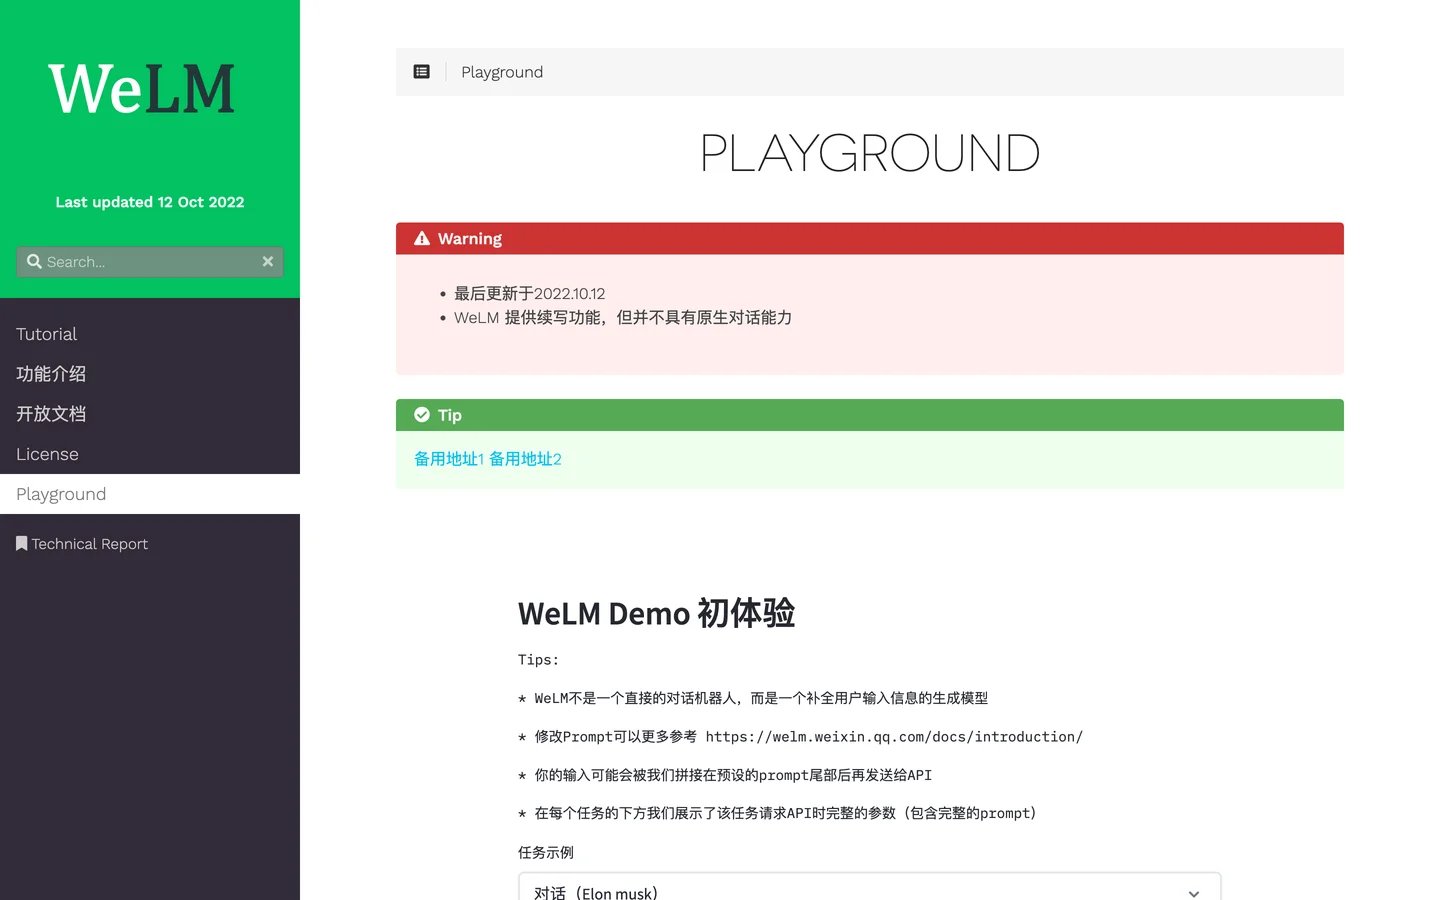Click the WeLM logo in sidebar

142,89
